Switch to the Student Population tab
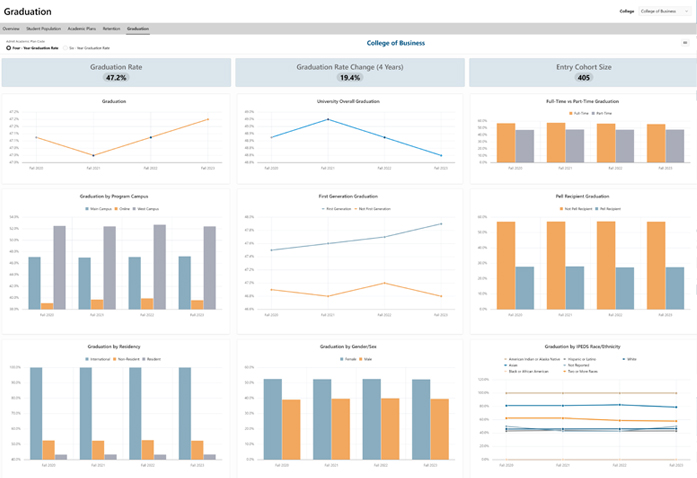 pyautogui.click(x=44, y=28)
